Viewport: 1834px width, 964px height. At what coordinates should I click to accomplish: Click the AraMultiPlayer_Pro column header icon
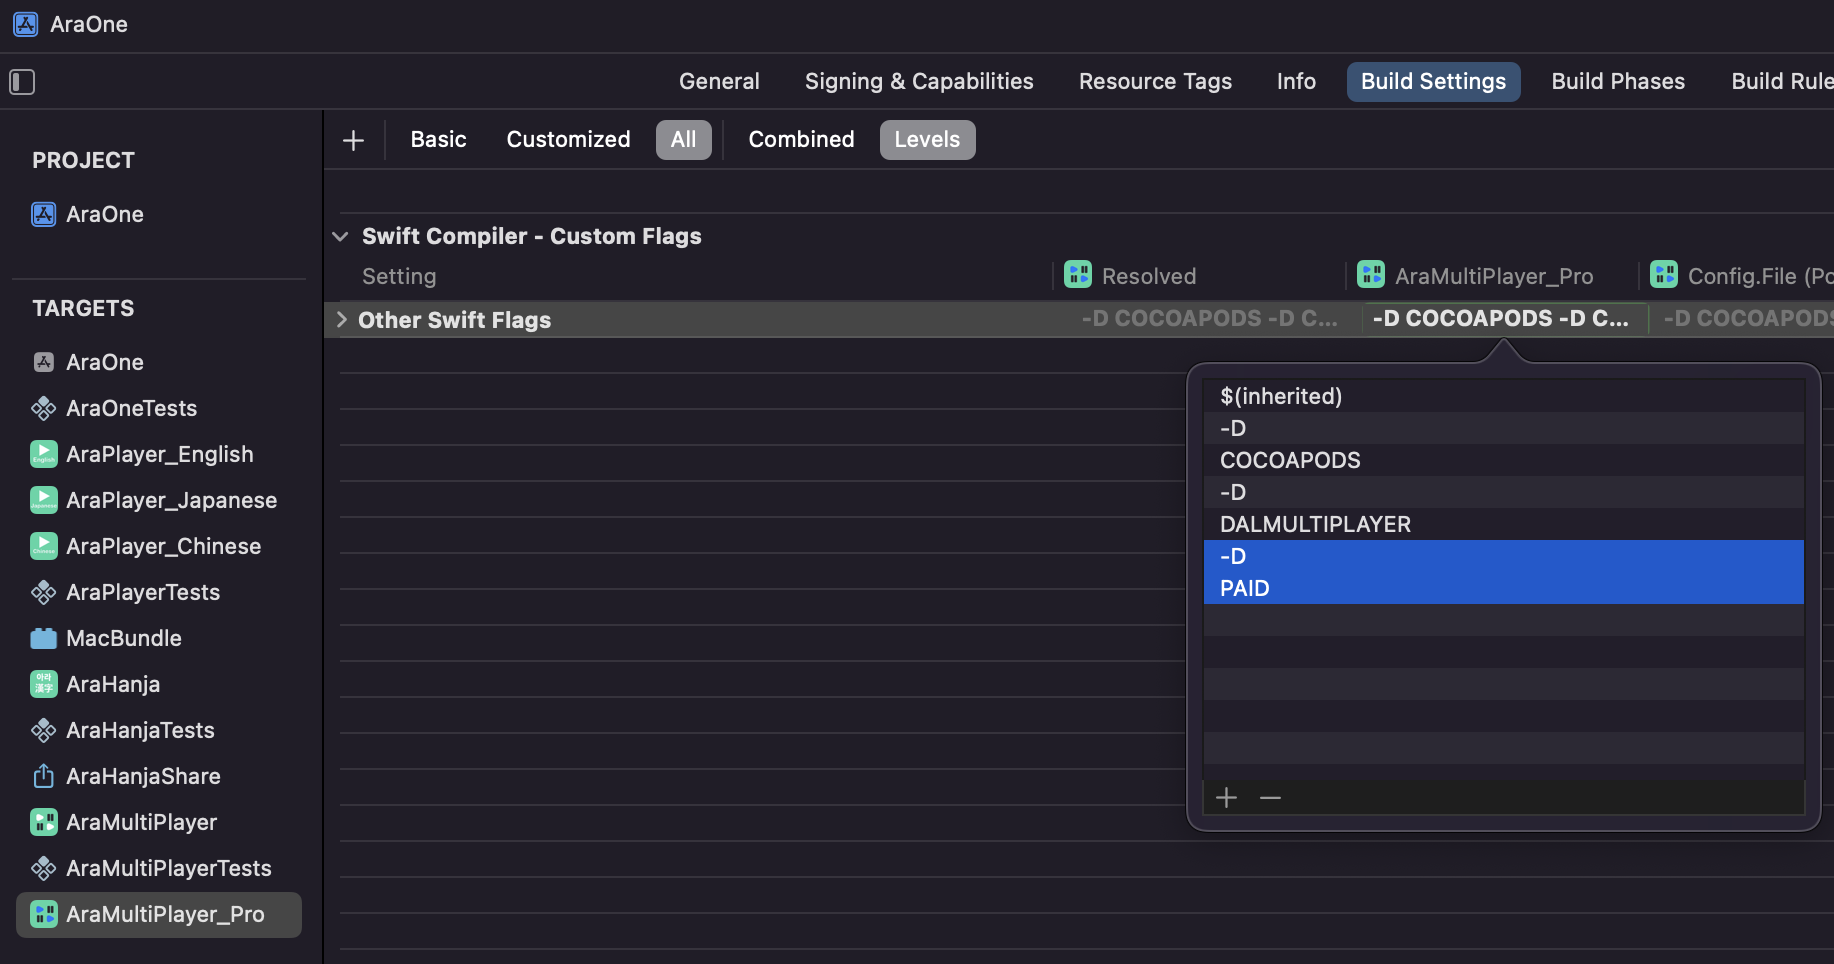pos(1371,274)
